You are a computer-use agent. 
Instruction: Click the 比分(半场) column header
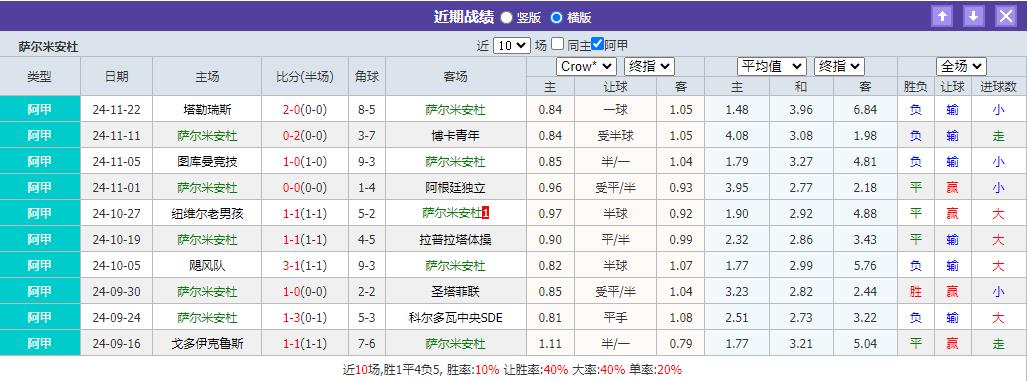click(305, 77)
